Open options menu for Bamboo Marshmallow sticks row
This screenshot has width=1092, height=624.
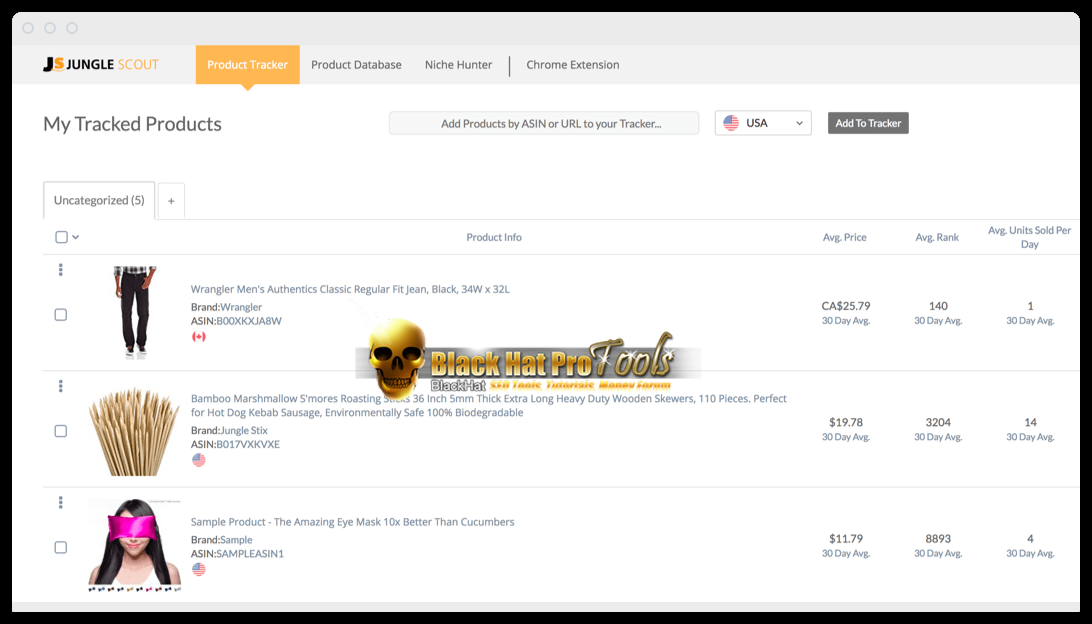point(61,386)
